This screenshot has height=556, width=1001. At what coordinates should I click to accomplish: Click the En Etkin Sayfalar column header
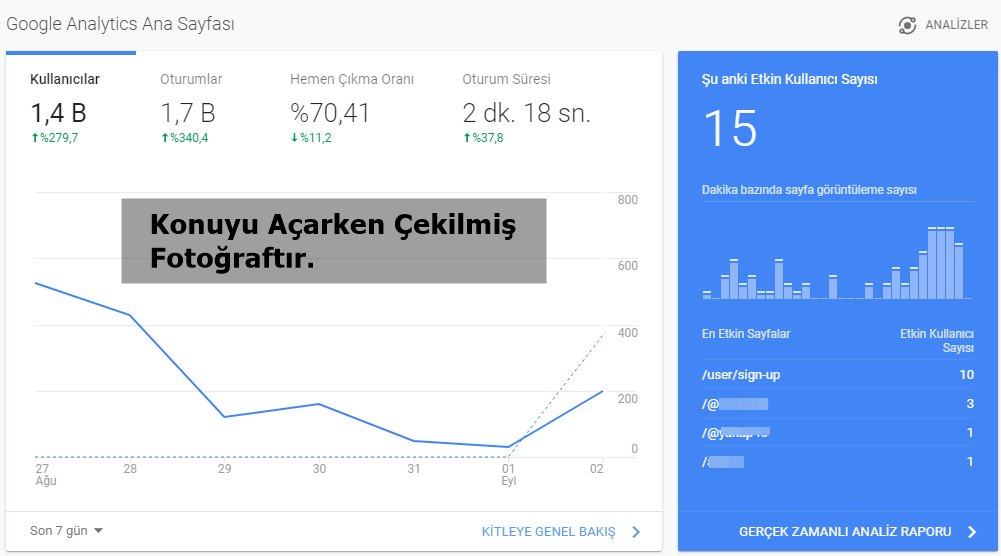(x=746, y=333)
